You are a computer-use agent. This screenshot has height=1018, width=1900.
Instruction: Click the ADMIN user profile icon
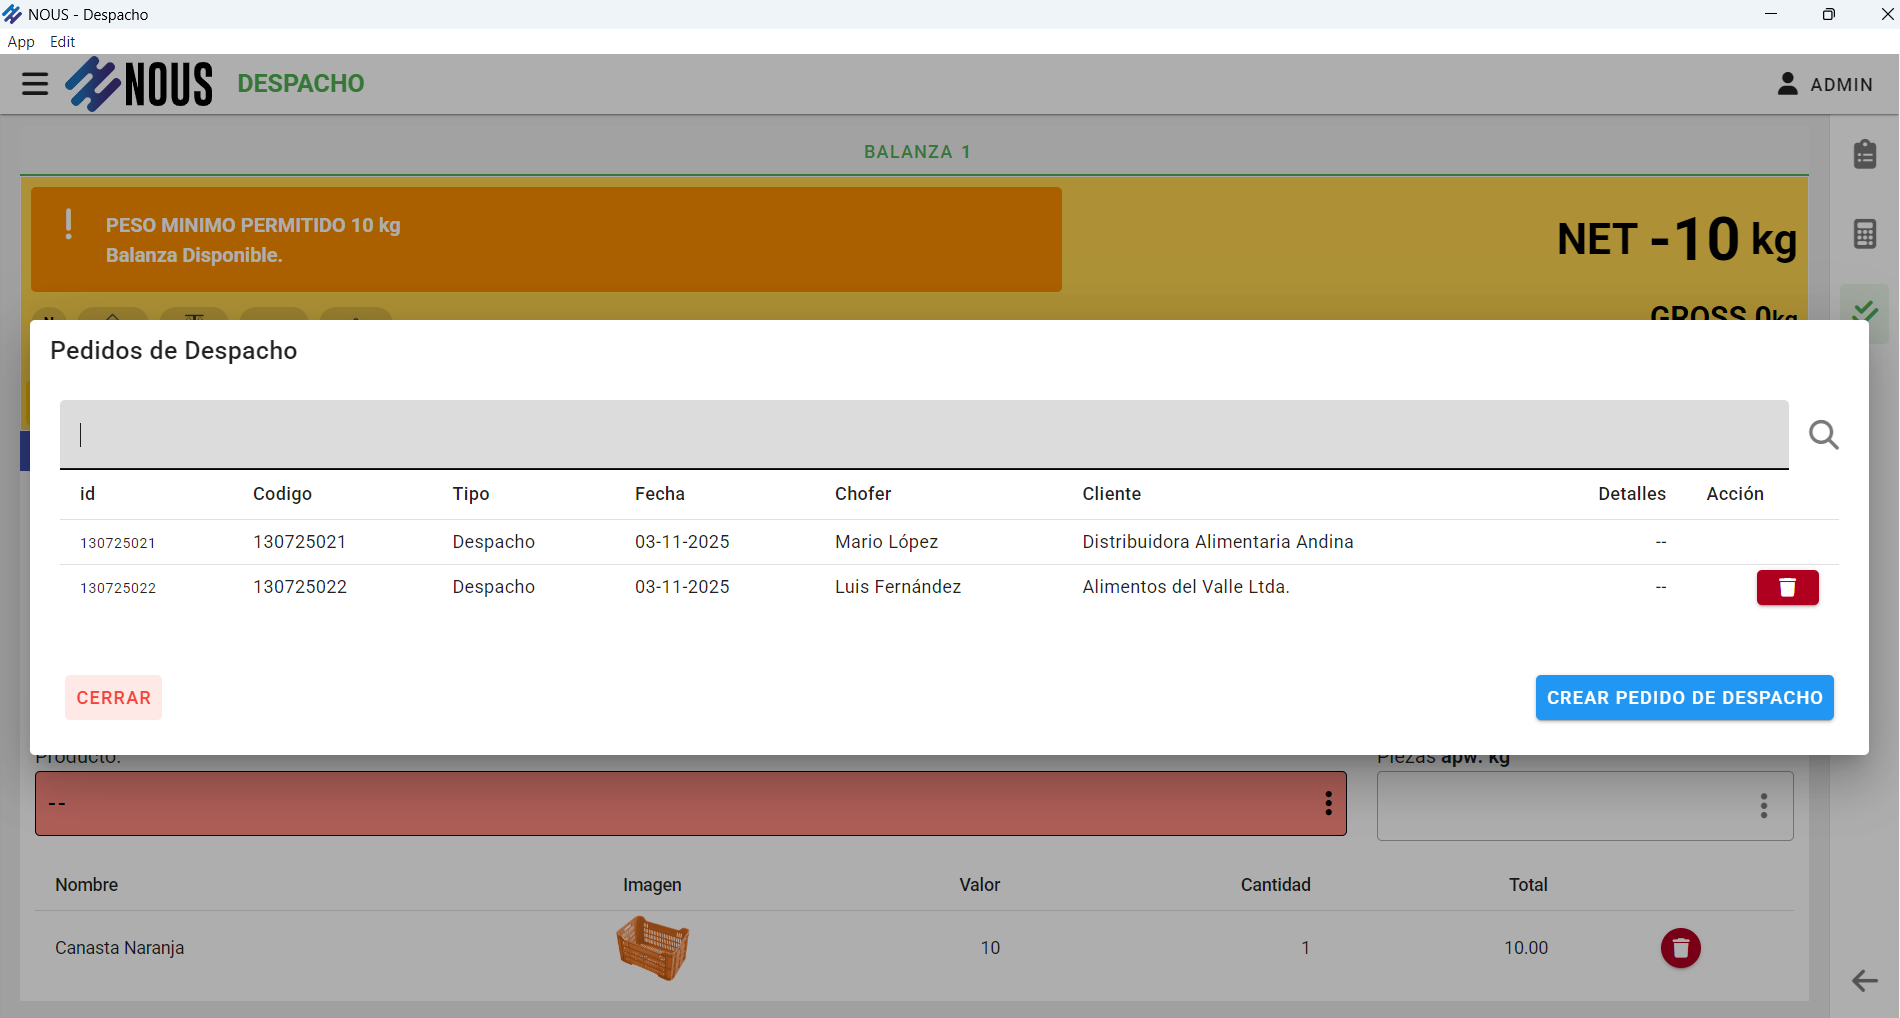[x=1787, y=84]
